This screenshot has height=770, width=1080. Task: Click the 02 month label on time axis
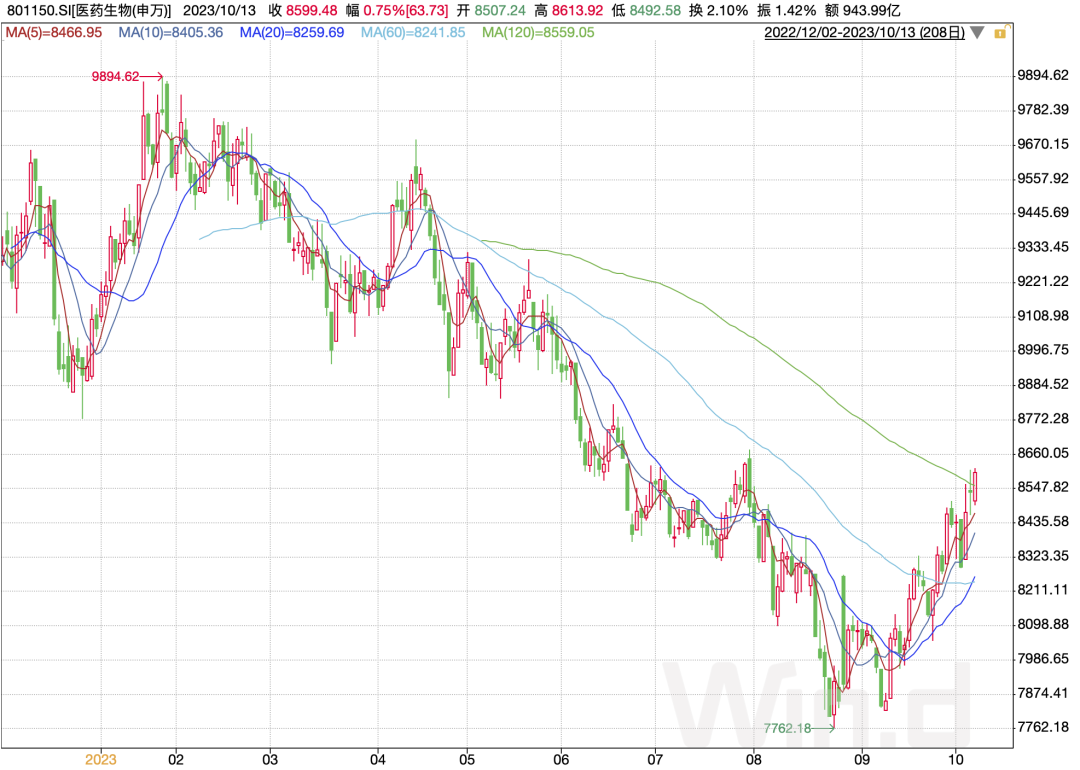[176, 760]
